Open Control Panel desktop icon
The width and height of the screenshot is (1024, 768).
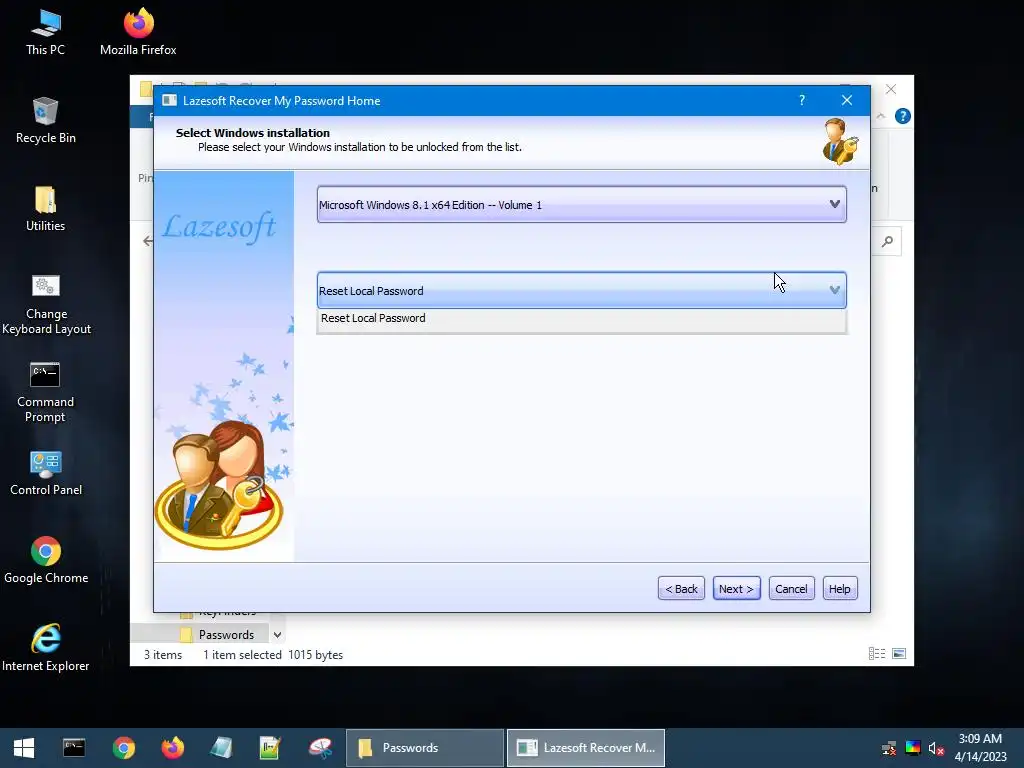46,473
